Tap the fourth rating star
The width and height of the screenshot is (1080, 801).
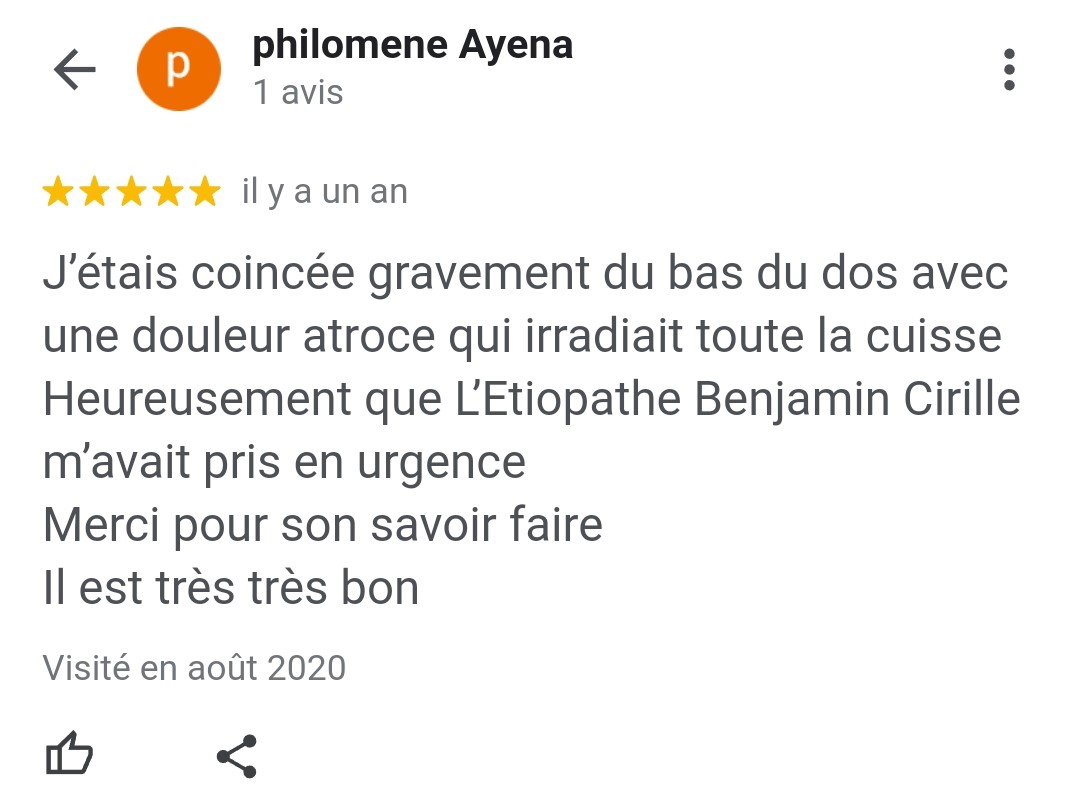pos(168,192)
